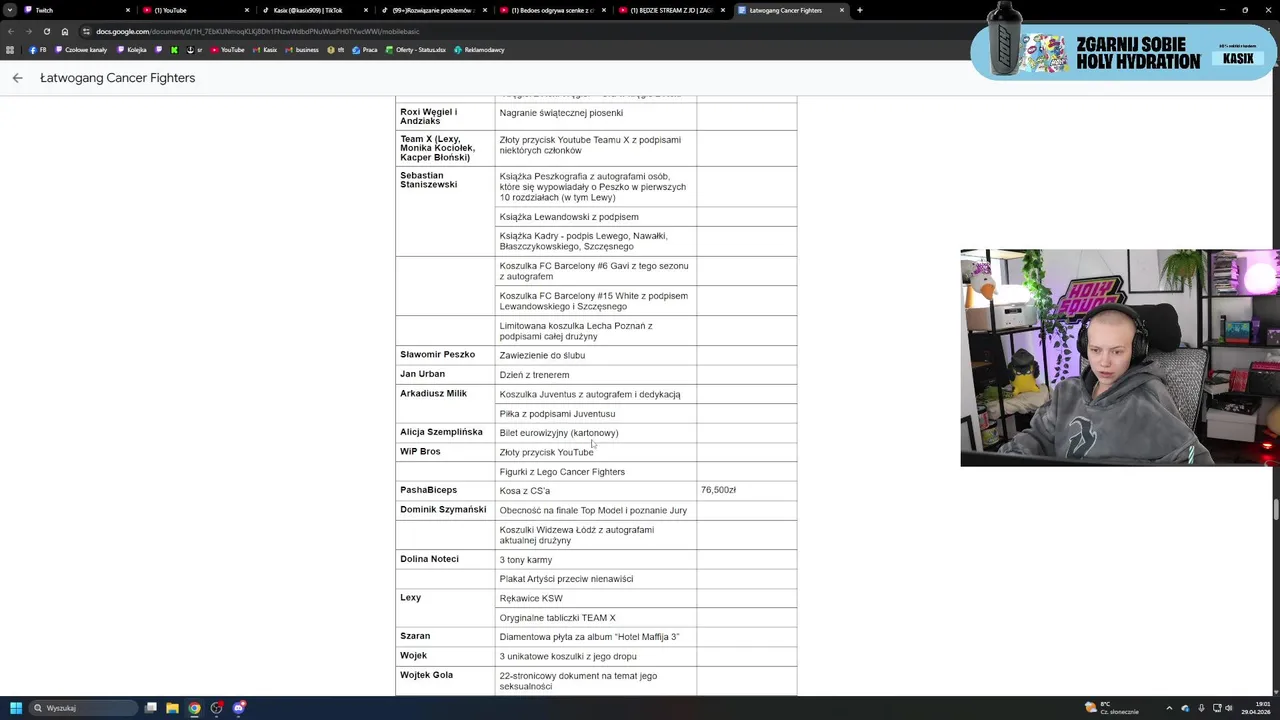
Task: Select the Rękawice KSW cell
Action: click(x=596, y=598)
